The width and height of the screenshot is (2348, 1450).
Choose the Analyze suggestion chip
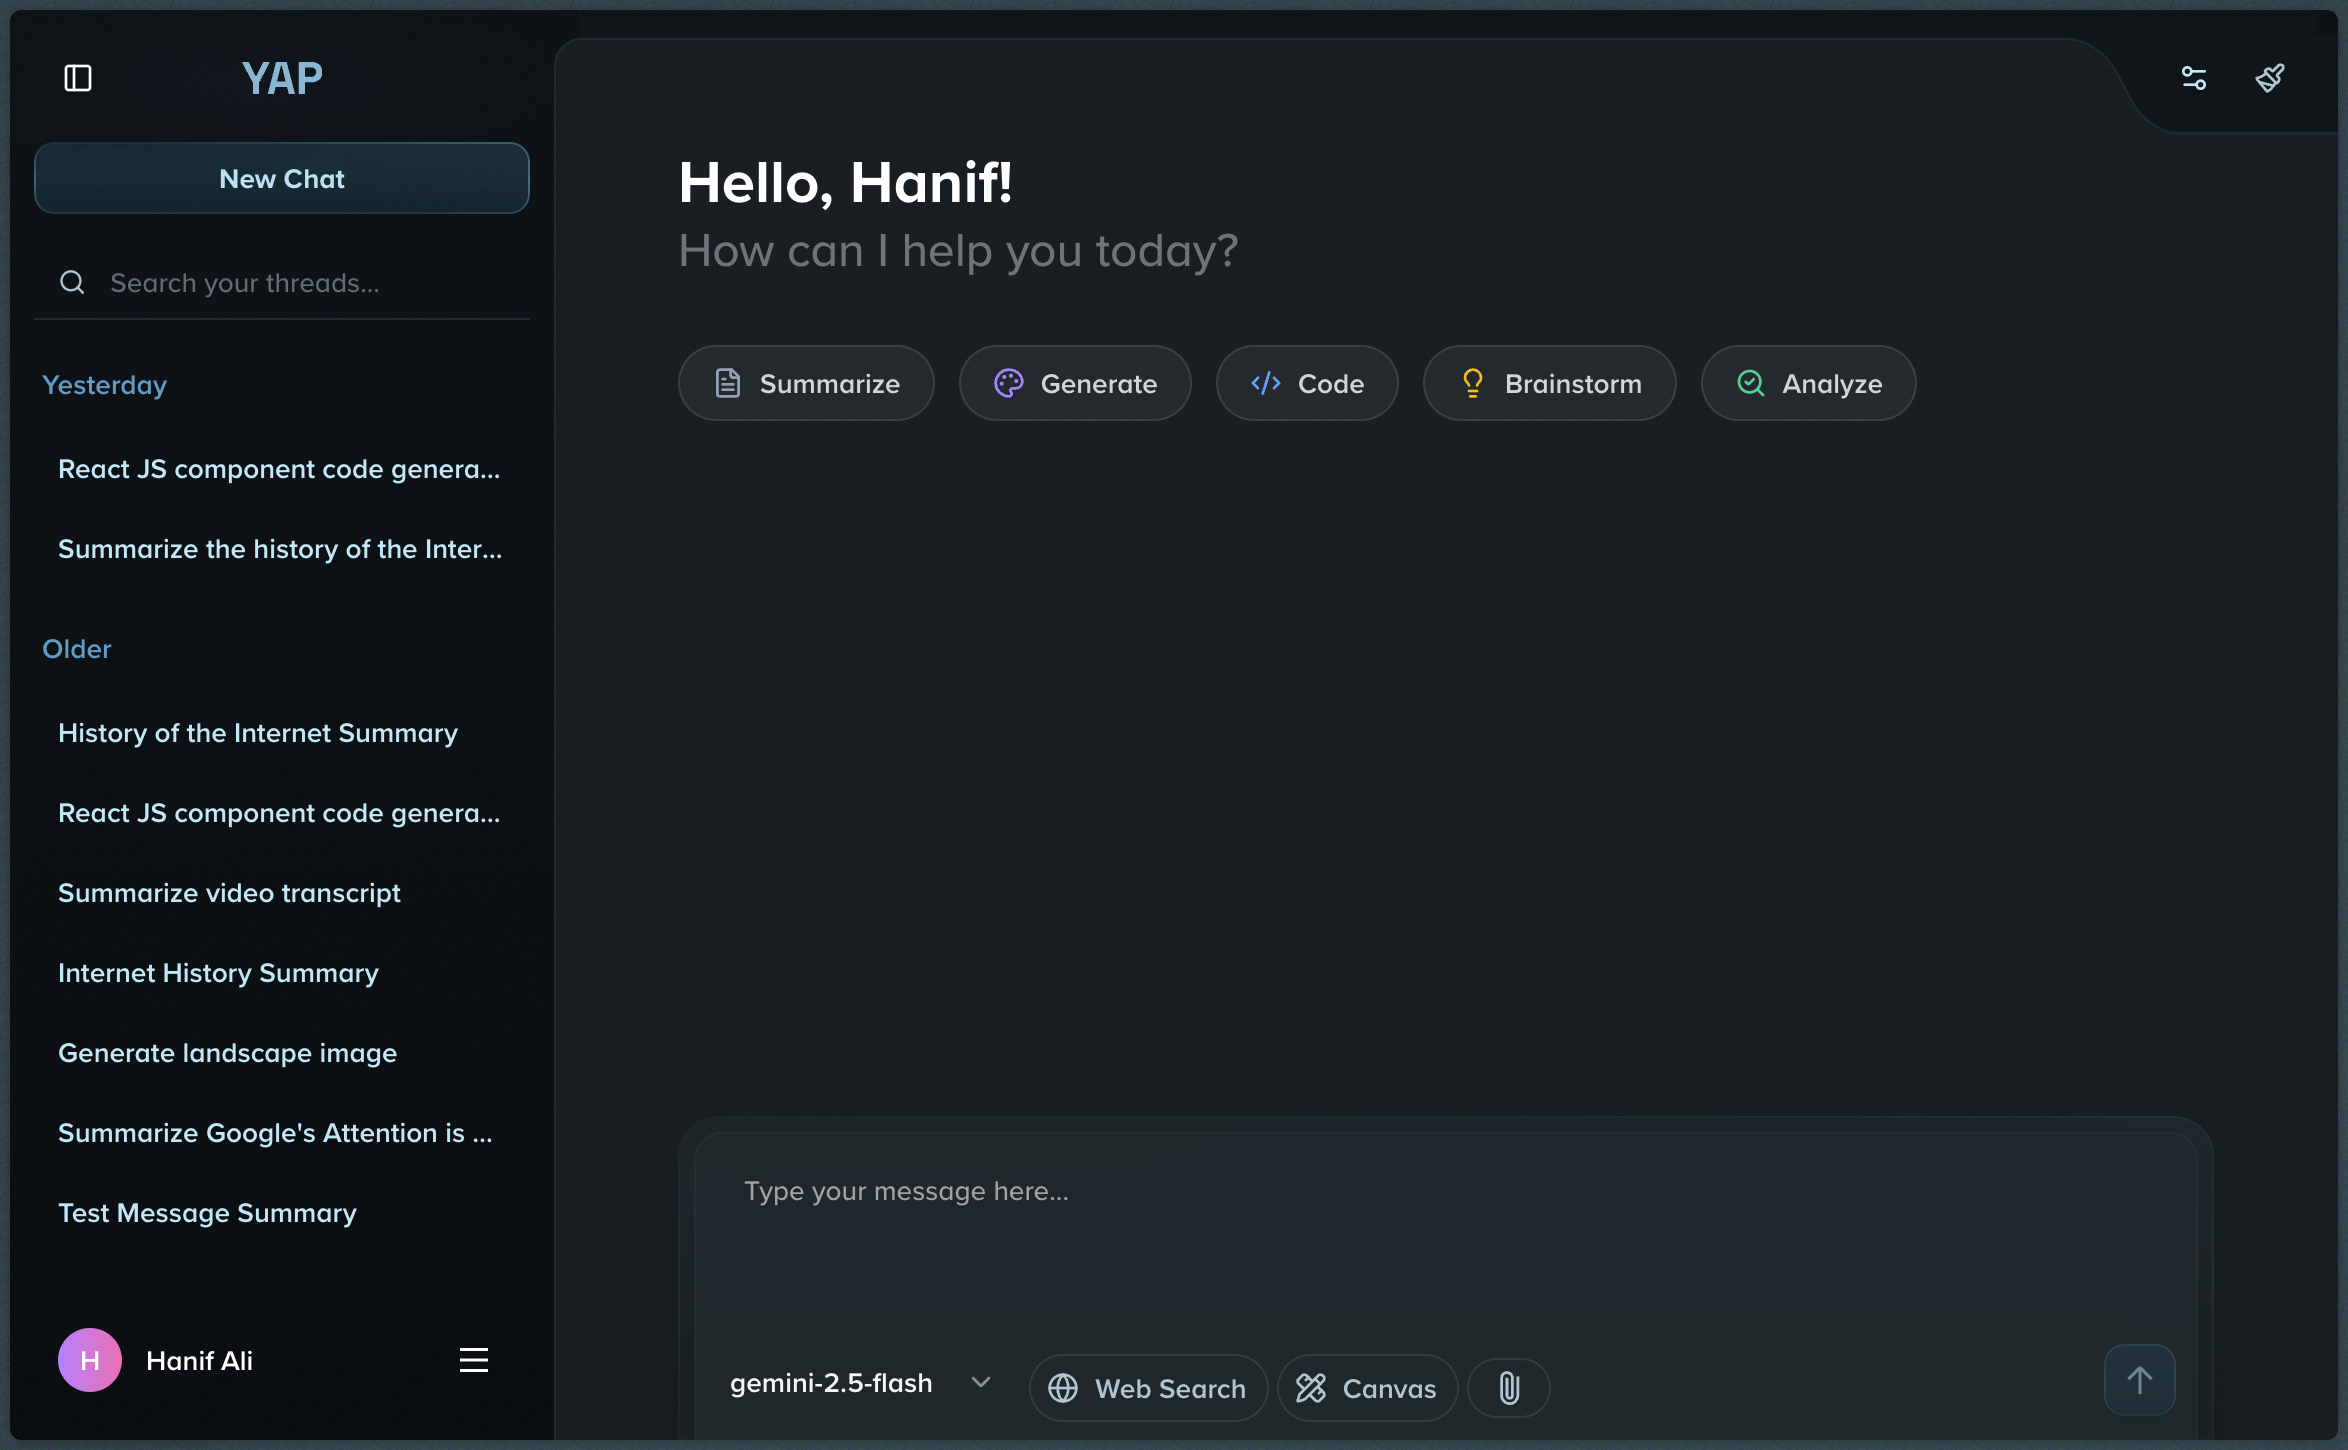tap(1808, 384)
